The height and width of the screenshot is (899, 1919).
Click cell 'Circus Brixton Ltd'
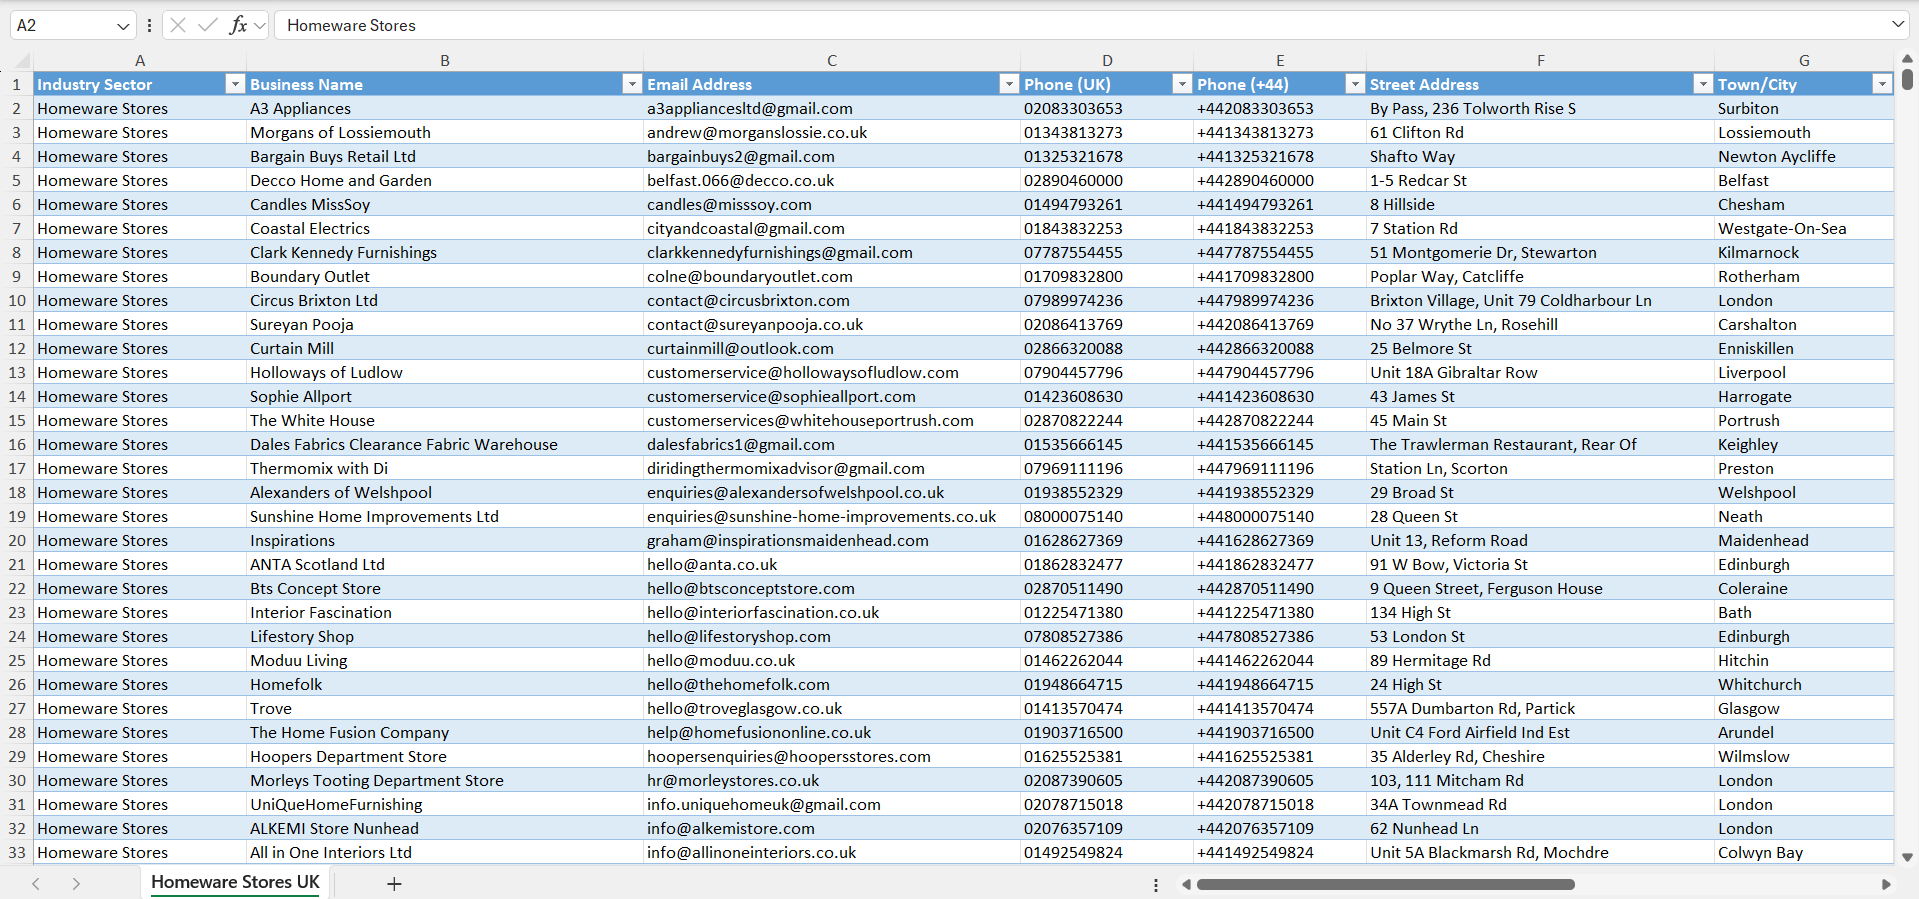click(x=445, y=300)
